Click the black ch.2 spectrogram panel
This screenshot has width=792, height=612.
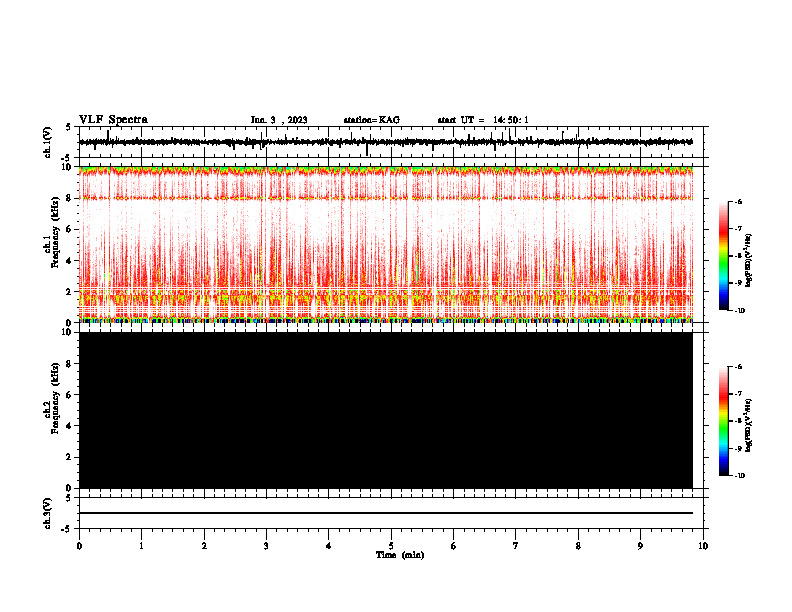(385, 410)
